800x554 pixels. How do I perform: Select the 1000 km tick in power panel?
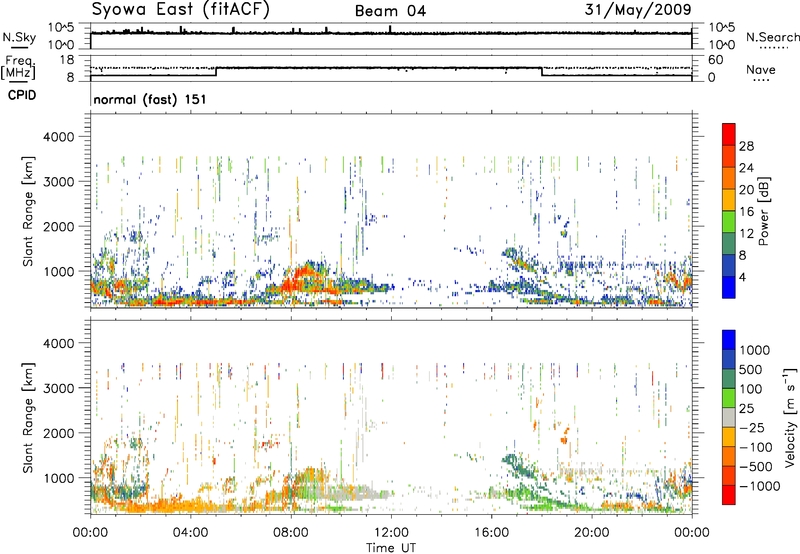click(x=58, y=271)
